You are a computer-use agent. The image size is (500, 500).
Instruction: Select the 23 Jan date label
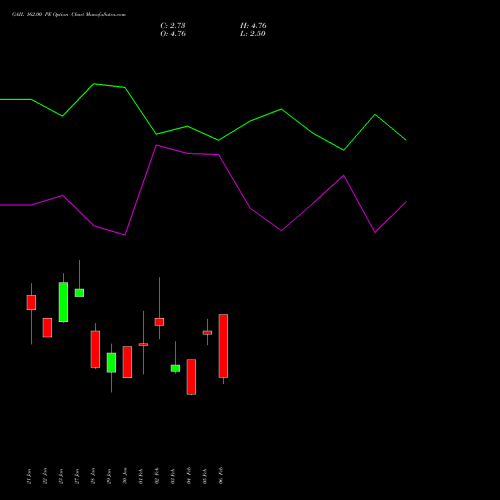click(61, 476)
